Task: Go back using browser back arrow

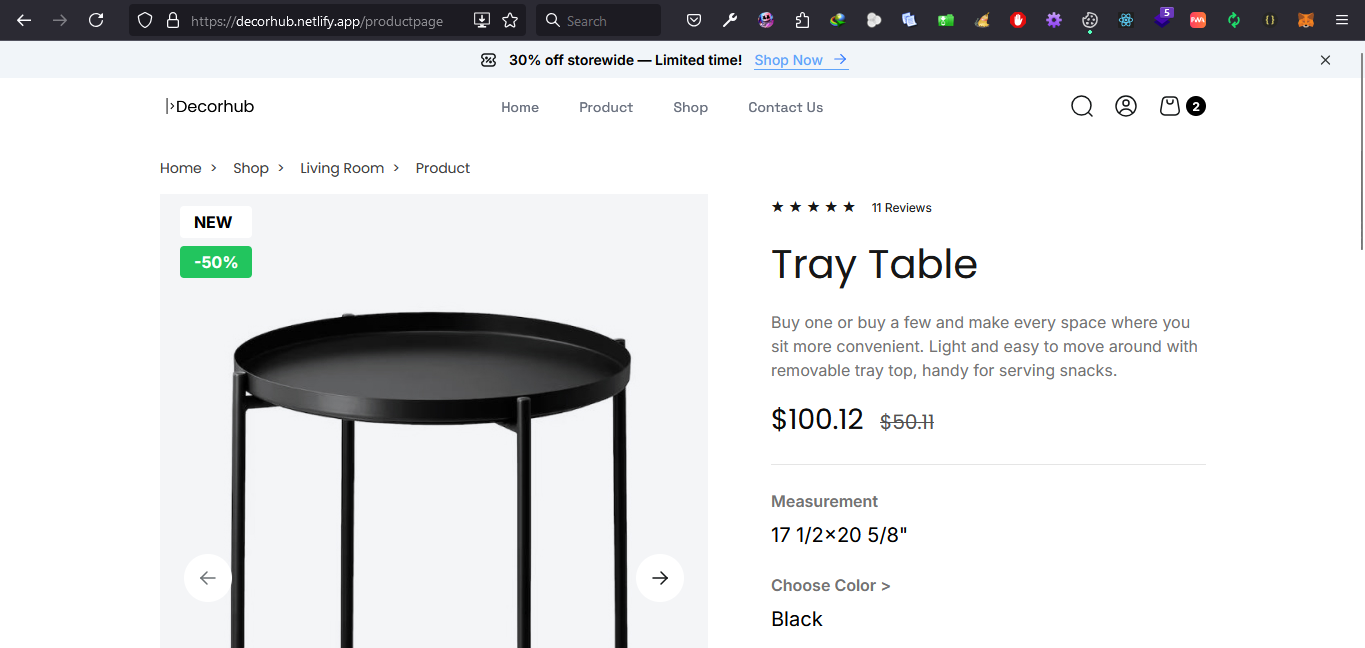Action: pyautogui.click(x=24, y=20)
